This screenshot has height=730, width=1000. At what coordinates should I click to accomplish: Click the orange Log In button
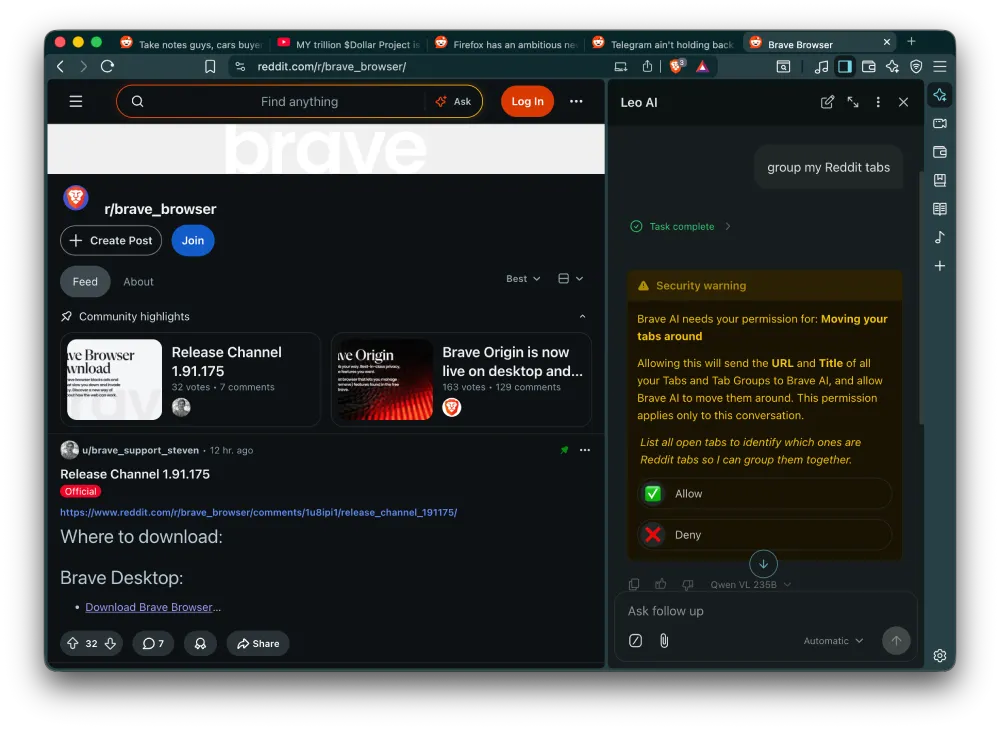527,101
